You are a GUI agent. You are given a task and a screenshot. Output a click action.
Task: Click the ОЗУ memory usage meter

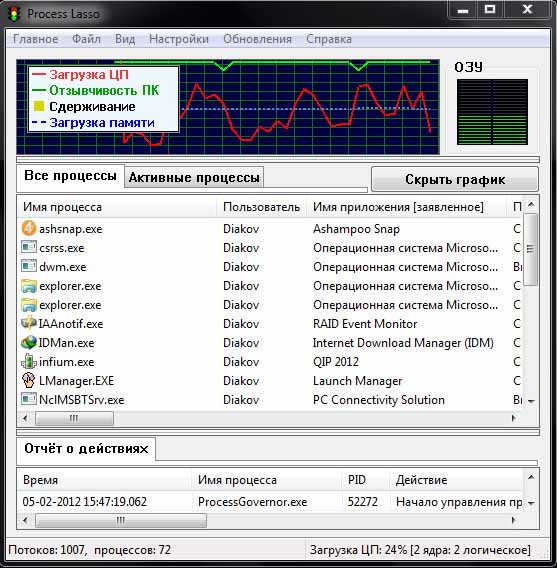pos(492,112)
